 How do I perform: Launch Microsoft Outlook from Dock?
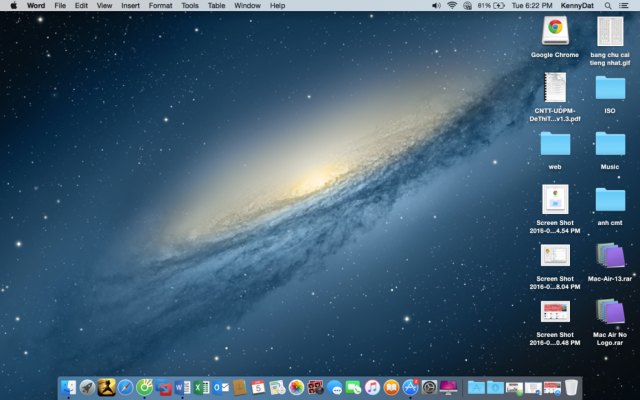[220, 387]
